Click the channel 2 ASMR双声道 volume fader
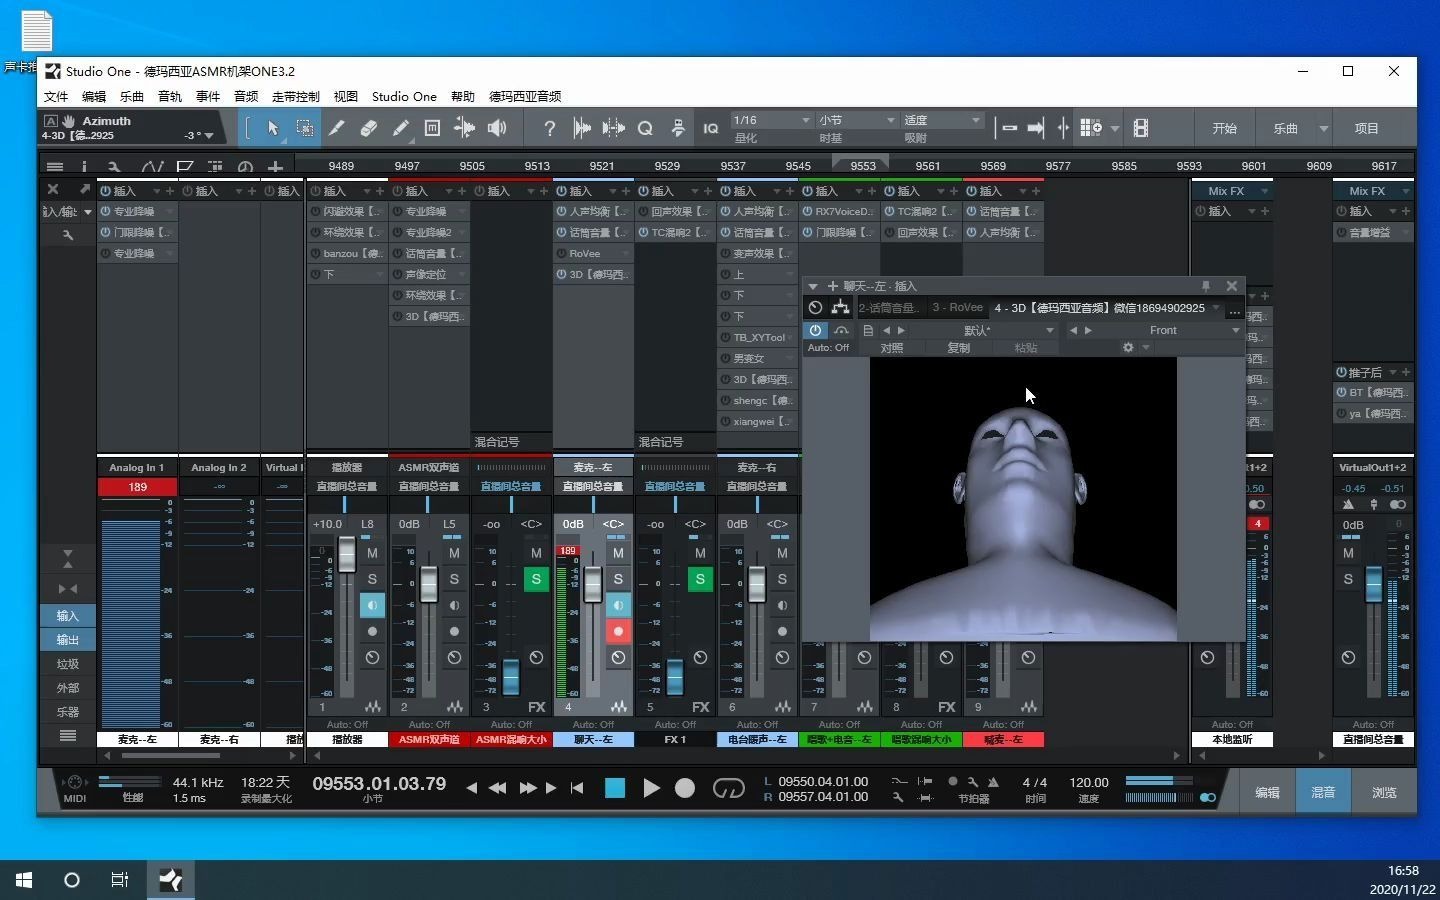Viewport: 1440px width, 900px height. click(428, 585)
